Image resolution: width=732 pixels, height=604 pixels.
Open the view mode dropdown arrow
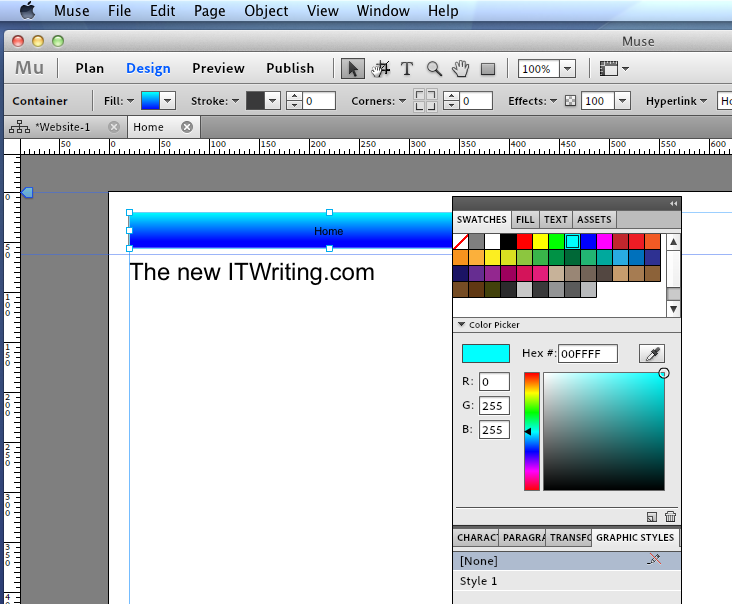(625, 69)
